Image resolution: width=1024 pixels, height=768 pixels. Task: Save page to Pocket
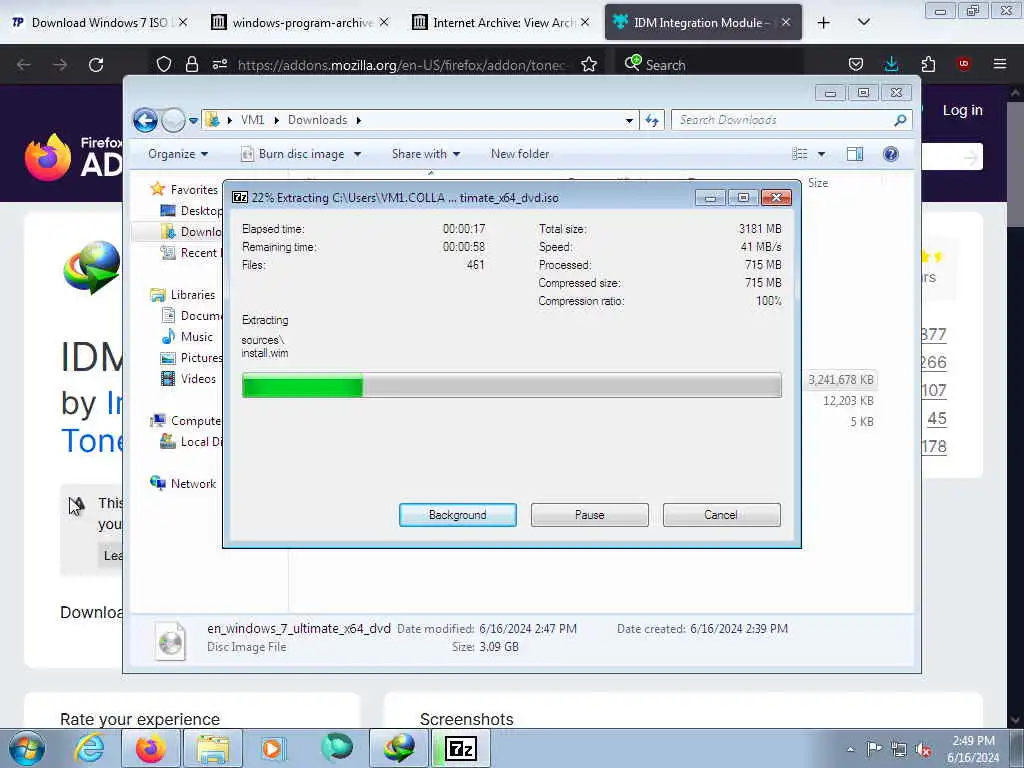[x=856, y=64]
